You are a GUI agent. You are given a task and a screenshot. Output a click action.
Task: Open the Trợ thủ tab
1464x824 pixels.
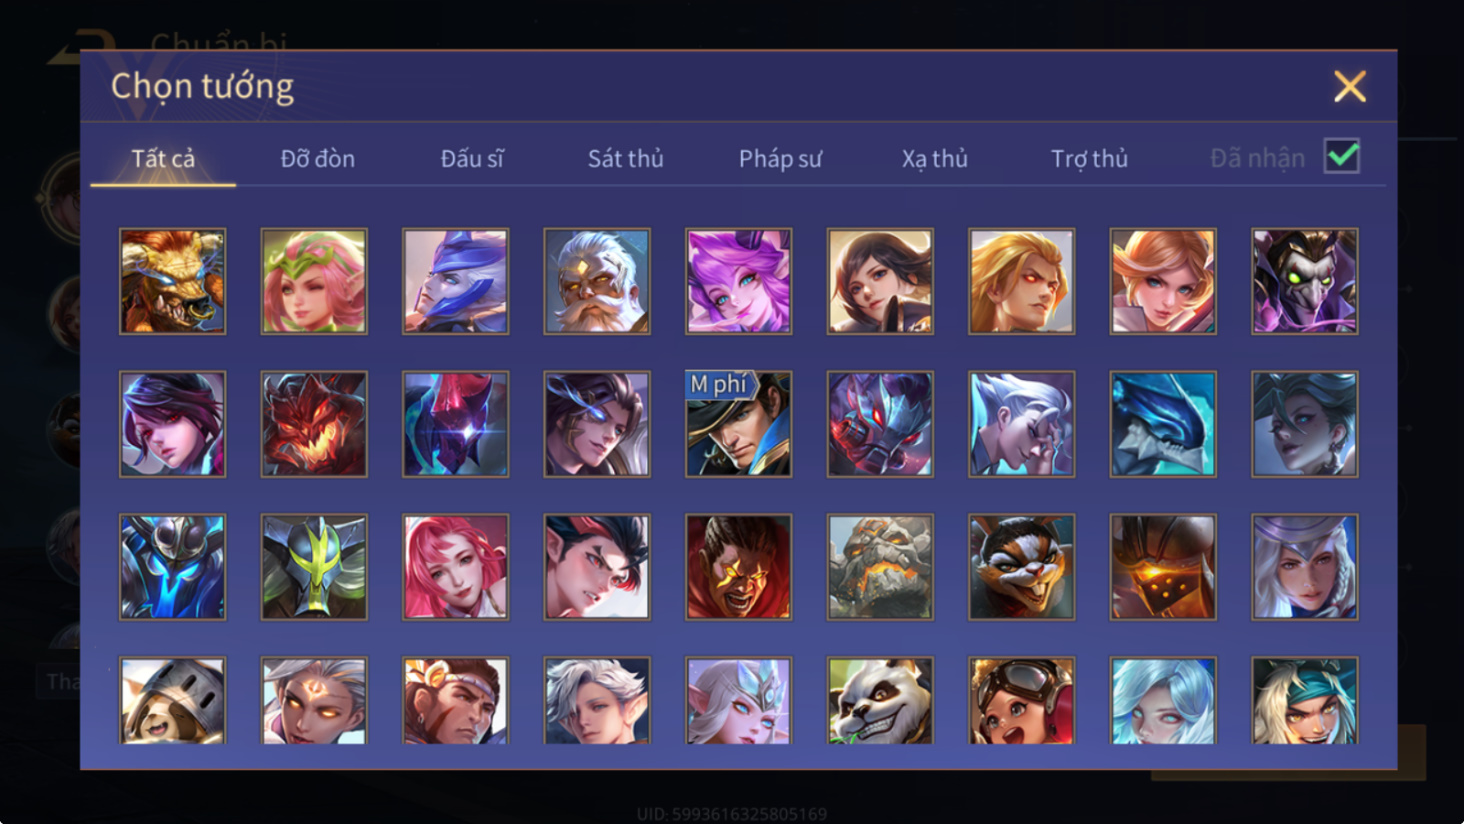pos(1089,158)
